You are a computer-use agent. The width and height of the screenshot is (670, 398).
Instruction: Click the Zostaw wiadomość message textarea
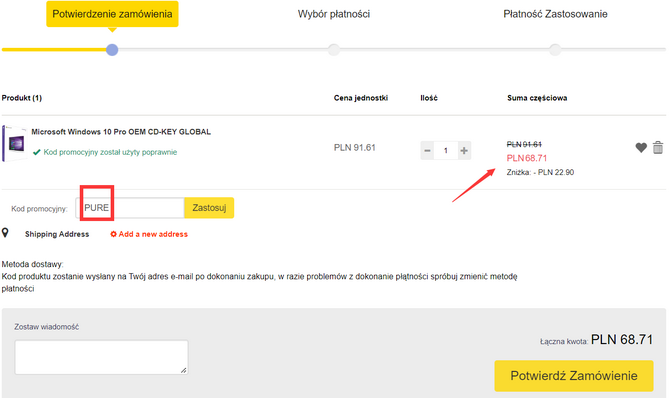click(101, 357)
